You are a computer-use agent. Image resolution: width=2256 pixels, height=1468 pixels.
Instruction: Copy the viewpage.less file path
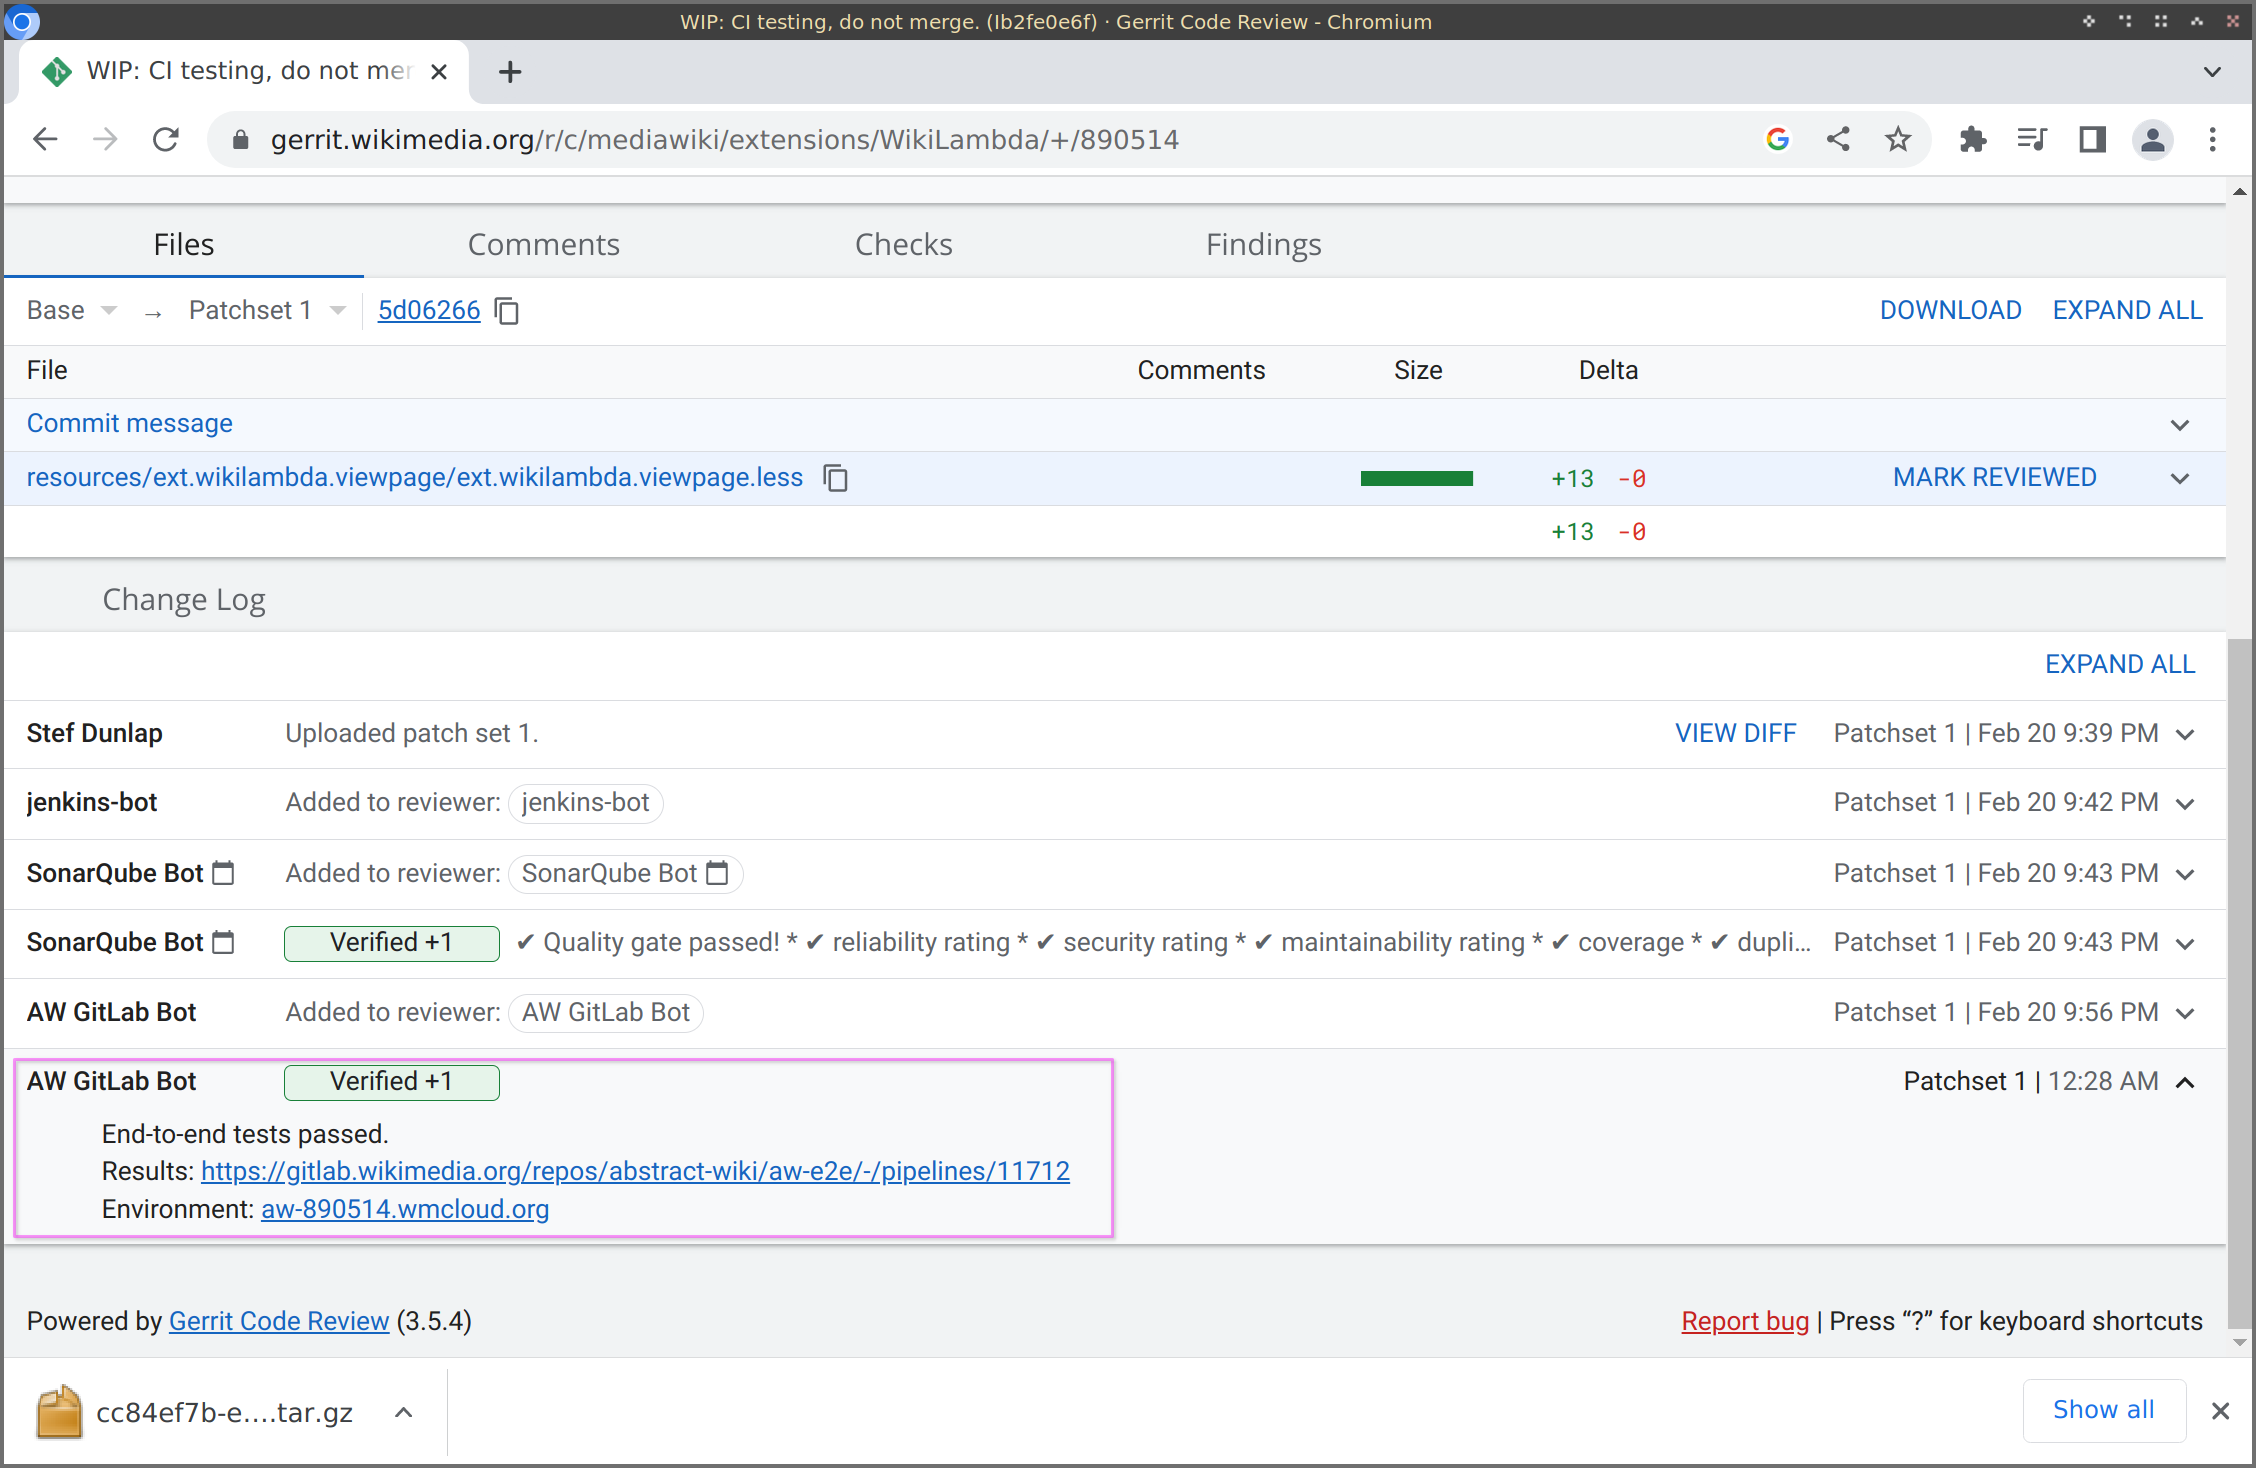pos(835,478)
